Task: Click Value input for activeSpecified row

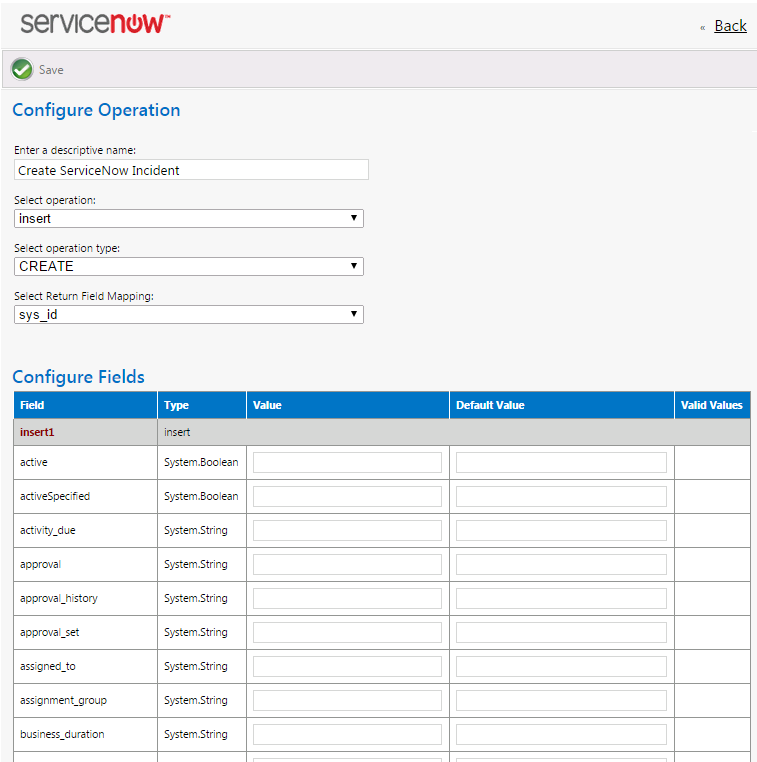Action: (x=347, y=496)
